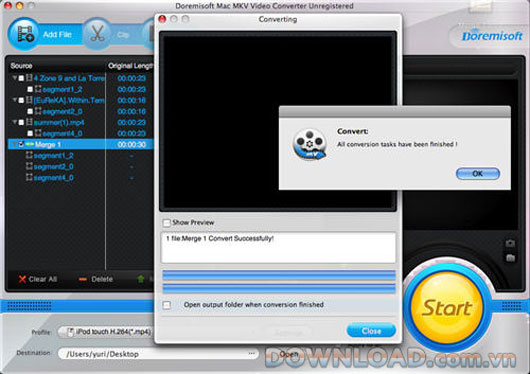The image size is (530, 374).
Task: Click the Clear All label
Action: pyautogui.click(x=43, y=279)
